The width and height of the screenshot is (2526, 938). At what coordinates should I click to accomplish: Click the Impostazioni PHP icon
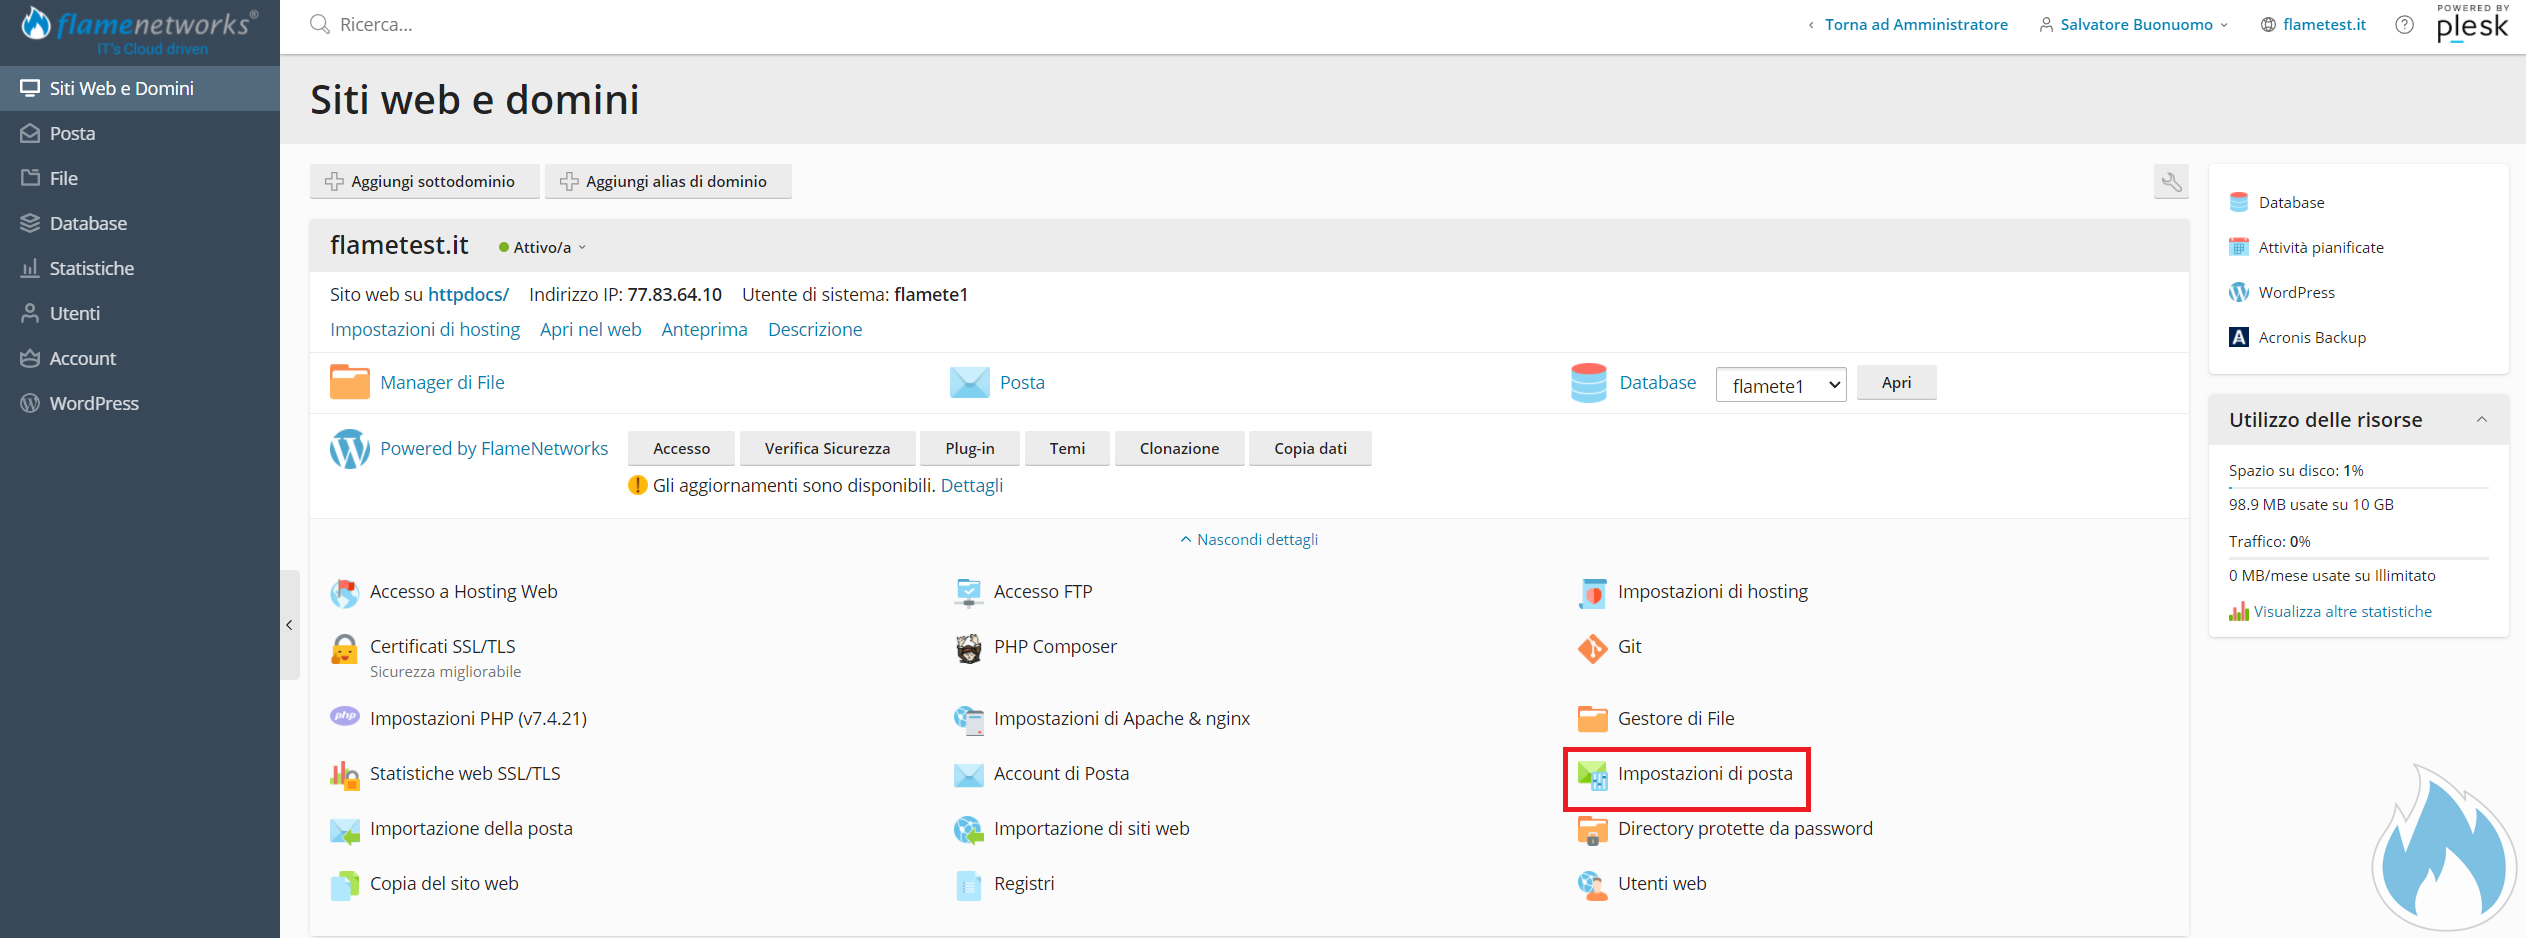tap(345, 717)
